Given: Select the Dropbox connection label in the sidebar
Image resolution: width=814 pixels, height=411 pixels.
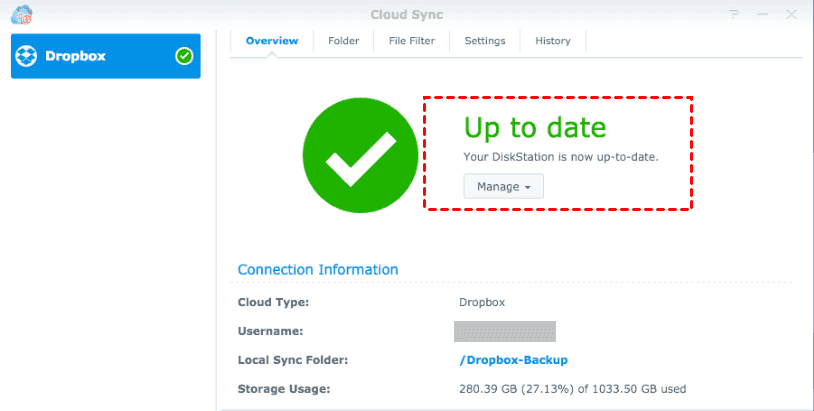Looking at the screenshot, I should point(76,56).
